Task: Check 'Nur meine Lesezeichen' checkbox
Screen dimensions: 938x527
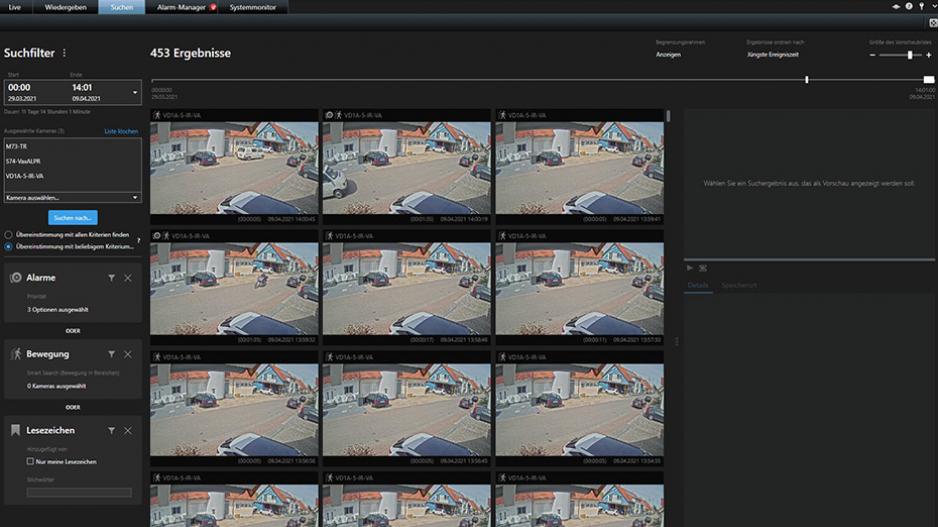Action: click(30, 461)
